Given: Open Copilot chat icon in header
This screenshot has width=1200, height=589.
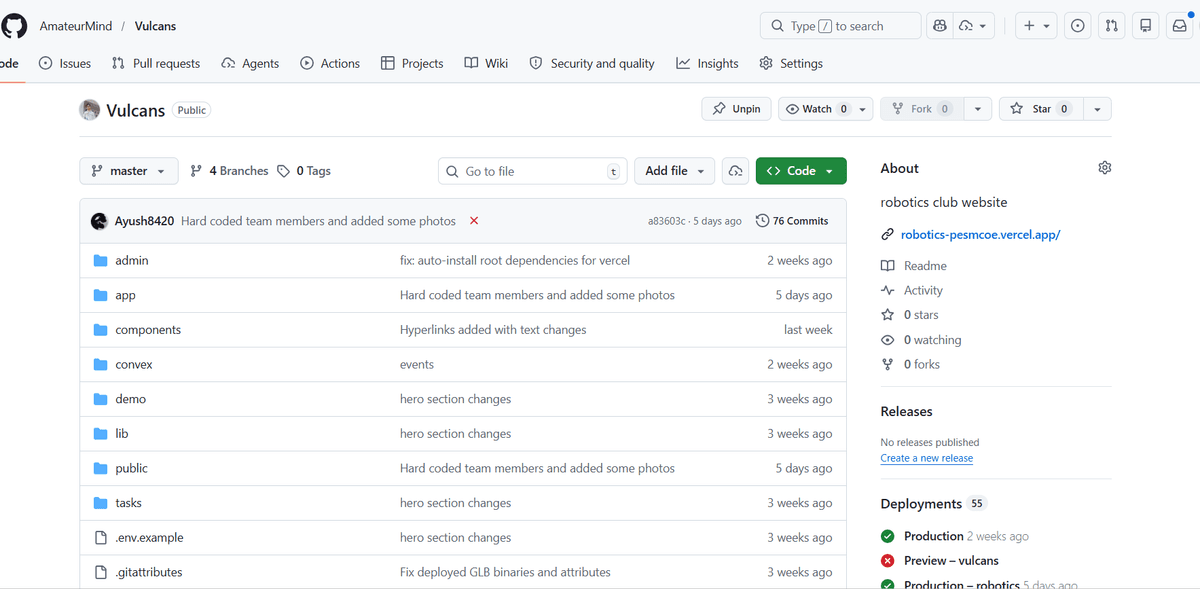Looking at the screenshot, I should [939, 26].
